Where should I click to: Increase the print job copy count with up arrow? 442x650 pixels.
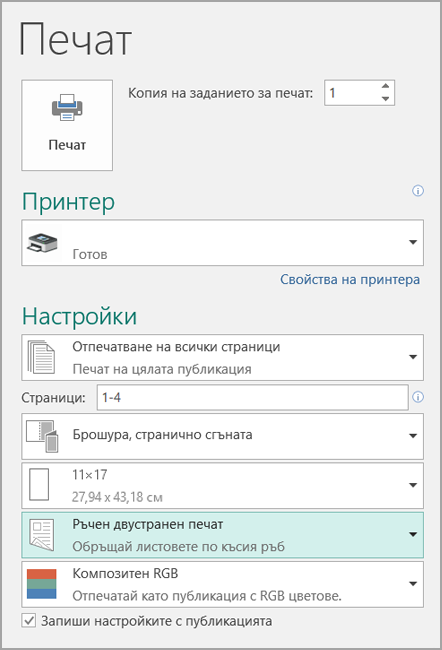point(386,86)
